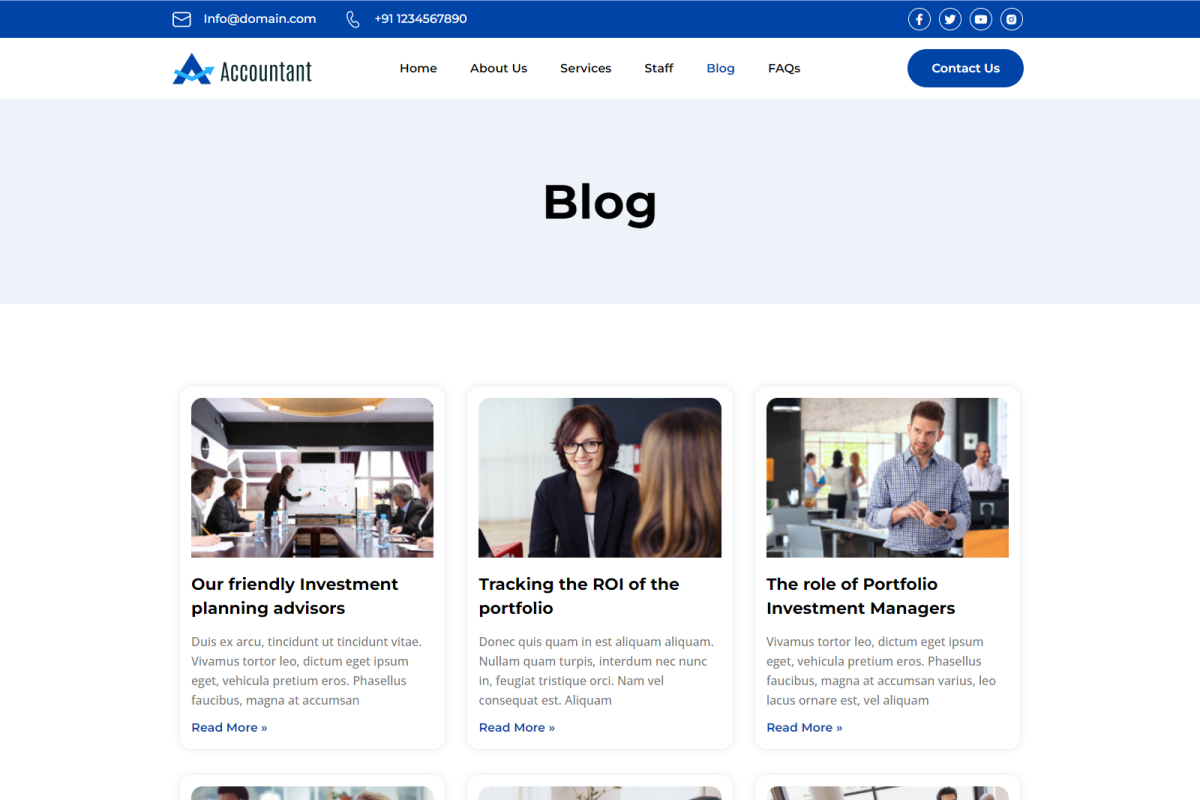Screen dimensions: 1200x800
Task: Open the About Us menu item
Action: 499,68
